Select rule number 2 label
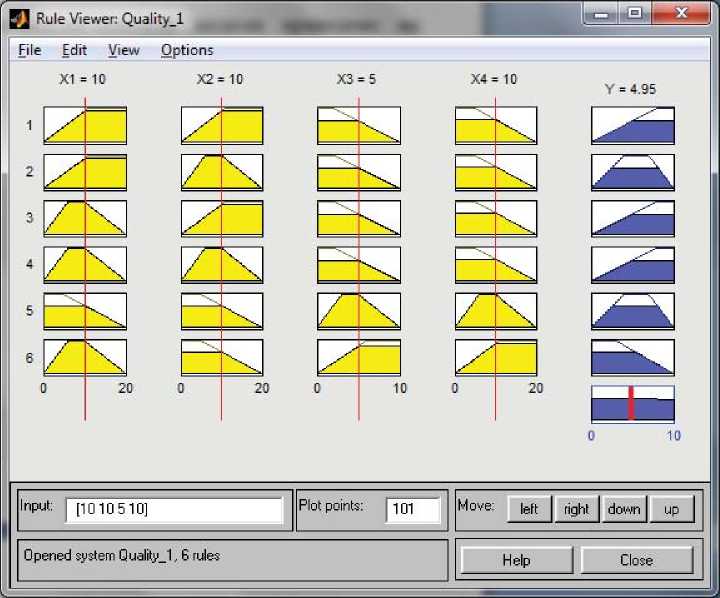This screenshot has height=598, width=720. point(29,172)
